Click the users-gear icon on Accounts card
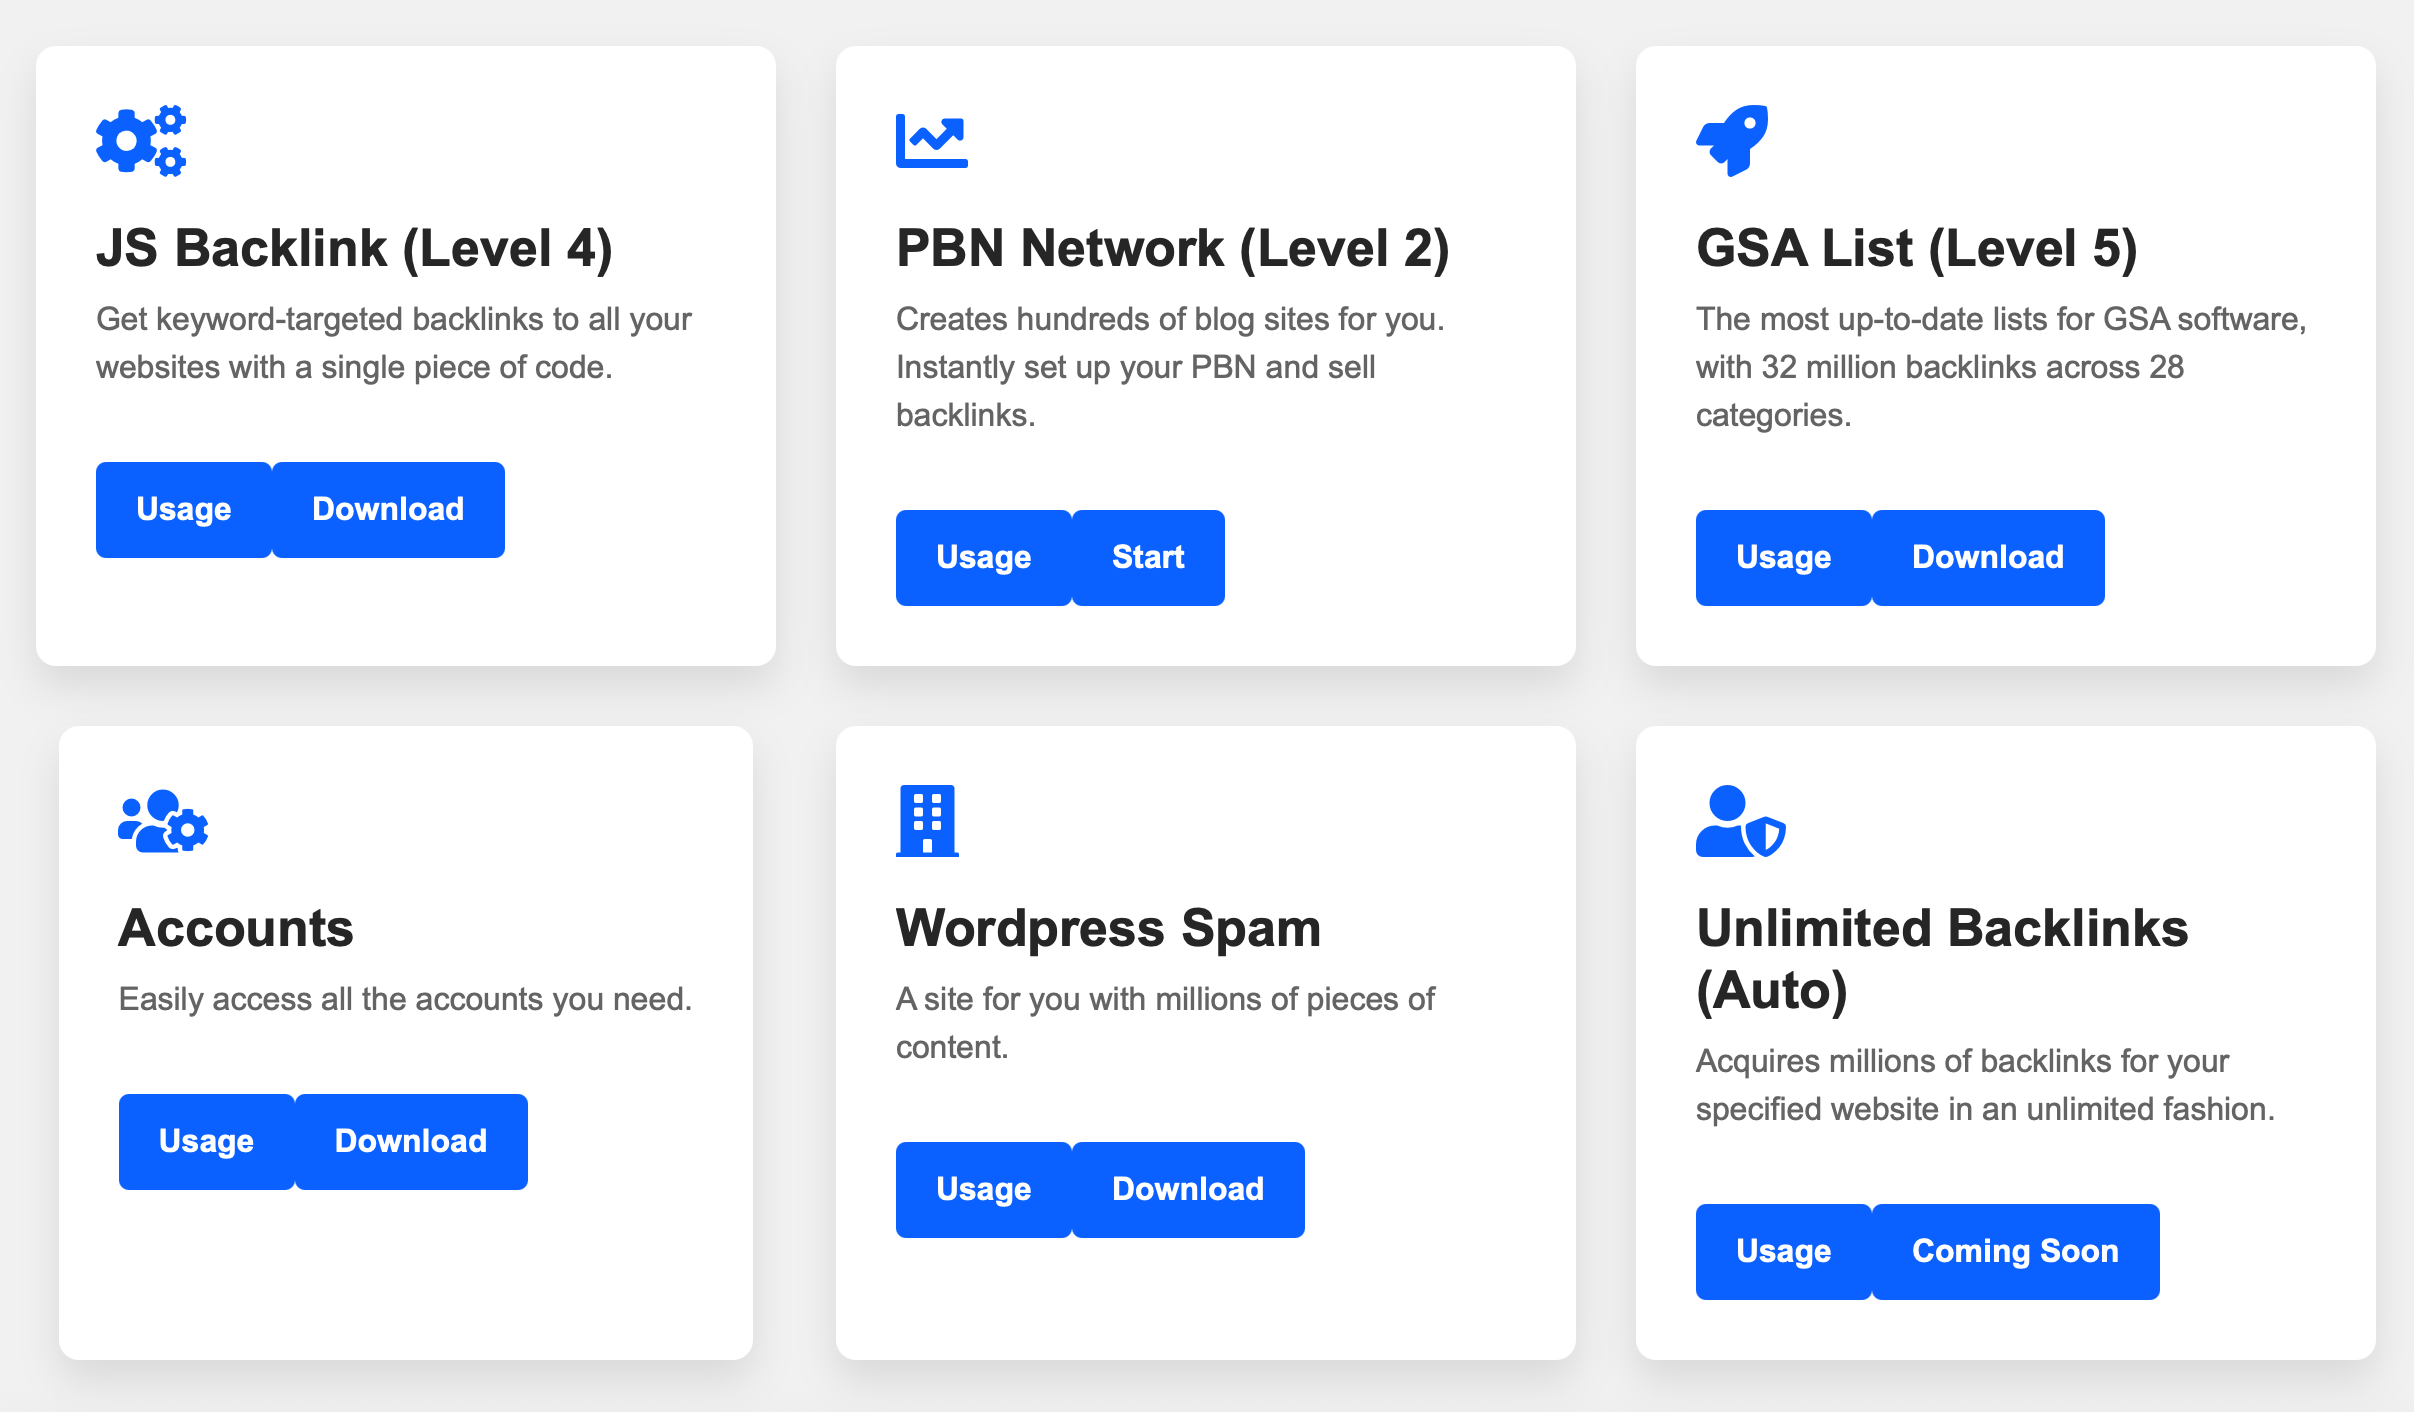The height and width of the screenshot is (1412, 2414). tap(163, 821)
